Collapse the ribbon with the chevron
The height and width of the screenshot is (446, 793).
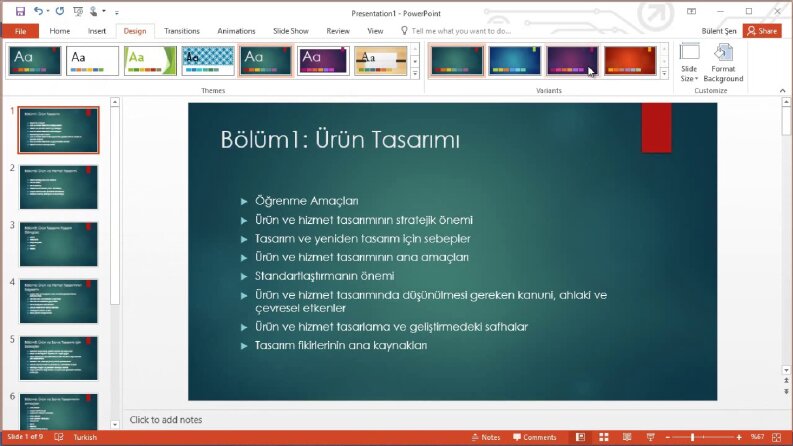pos(782,91)
